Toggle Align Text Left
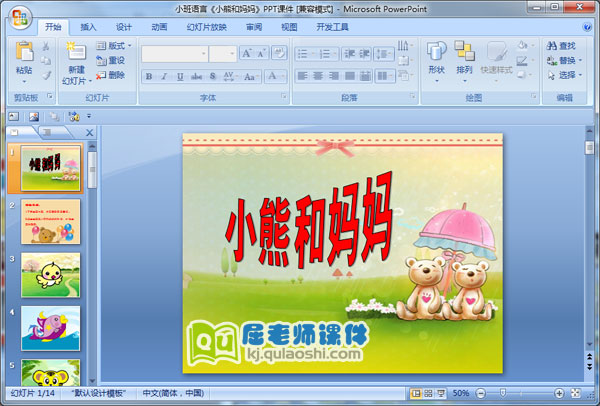This screenshot has height=406, width=600. pyautogui.click(x=303, y=76)
